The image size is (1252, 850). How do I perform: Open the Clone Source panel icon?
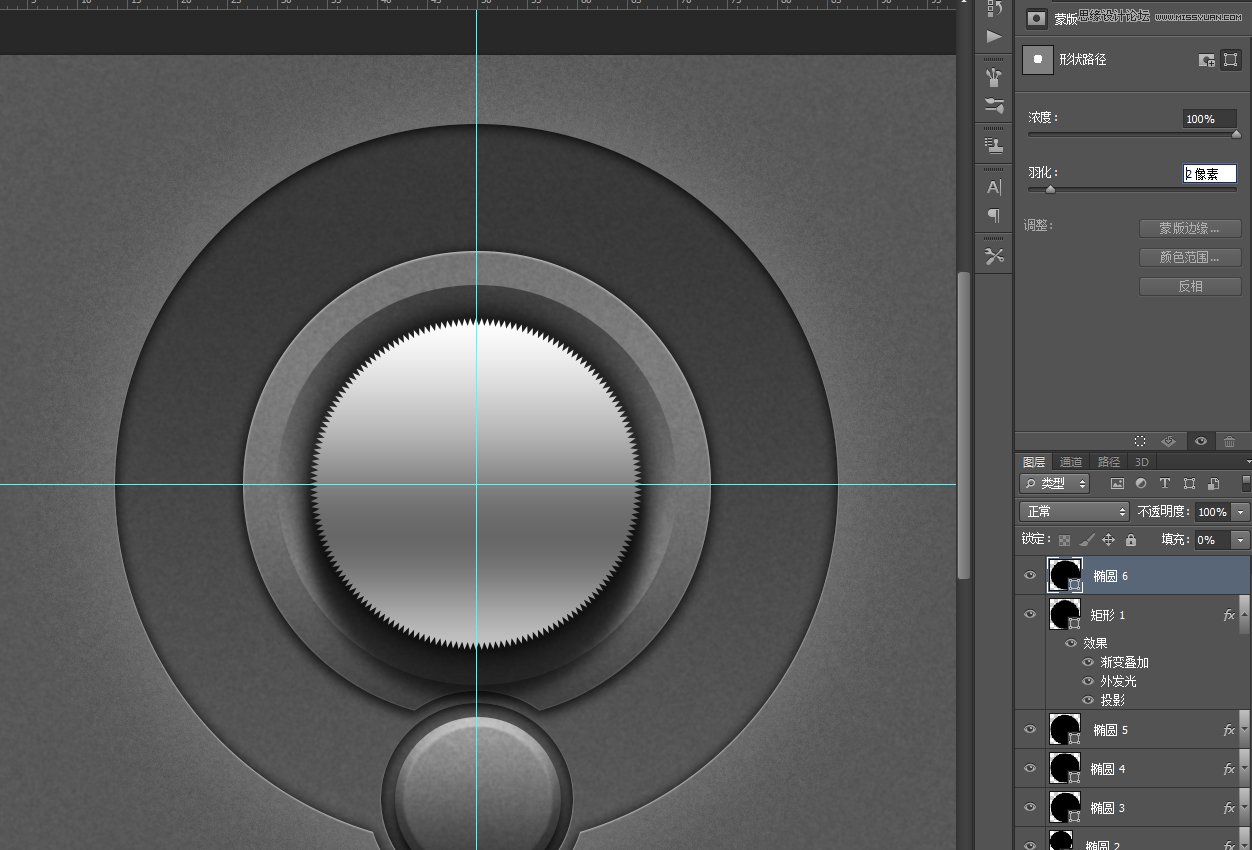point(994,146)
